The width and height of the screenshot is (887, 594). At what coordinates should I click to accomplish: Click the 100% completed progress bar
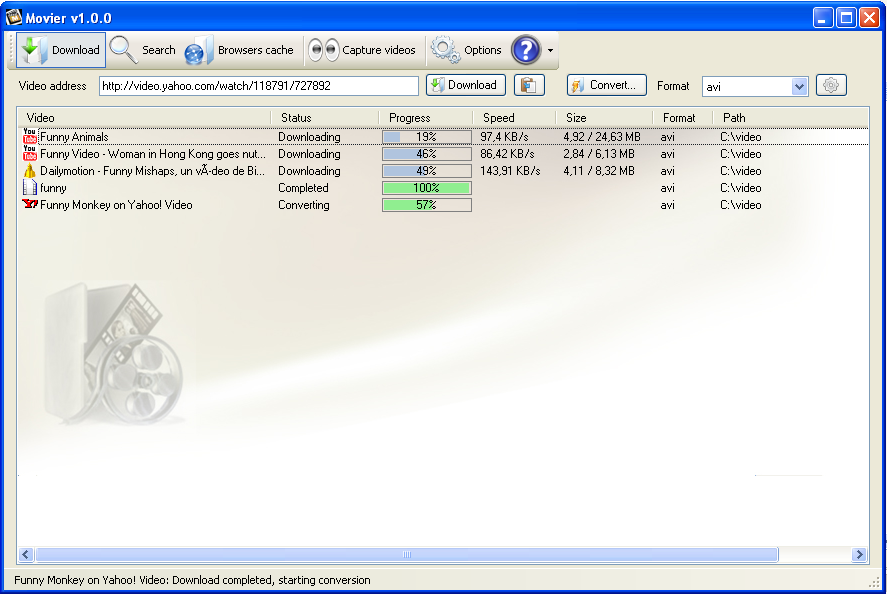427,188
